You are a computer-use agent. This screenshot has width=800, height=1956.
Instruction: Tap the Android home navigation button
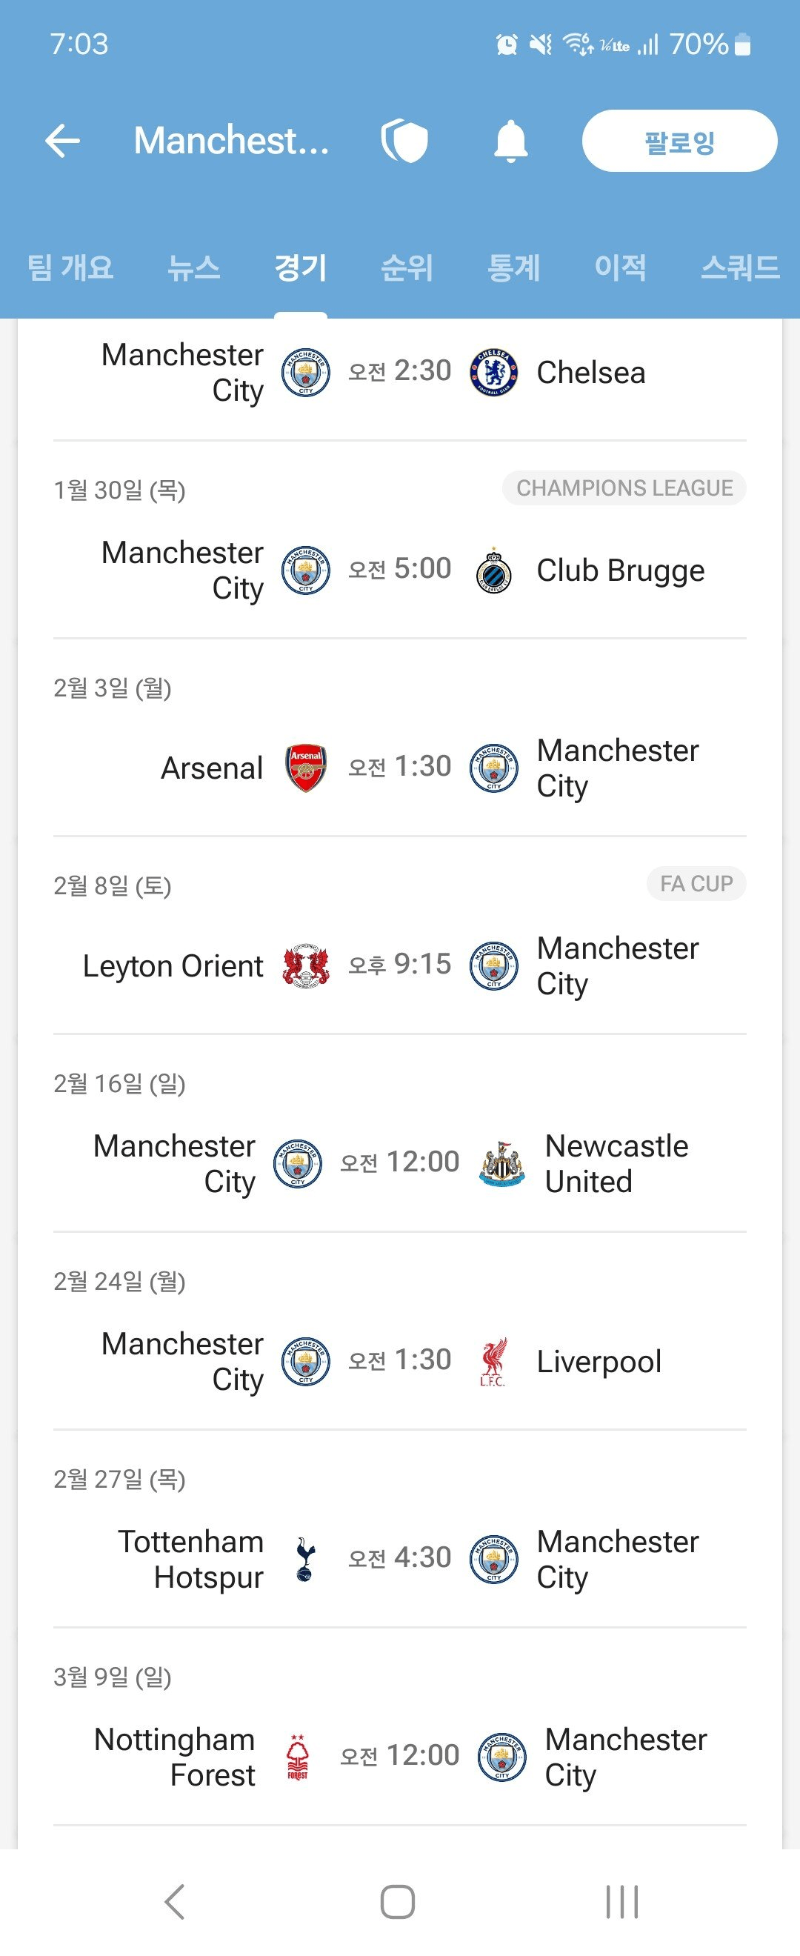click(x=398, y=1902)
